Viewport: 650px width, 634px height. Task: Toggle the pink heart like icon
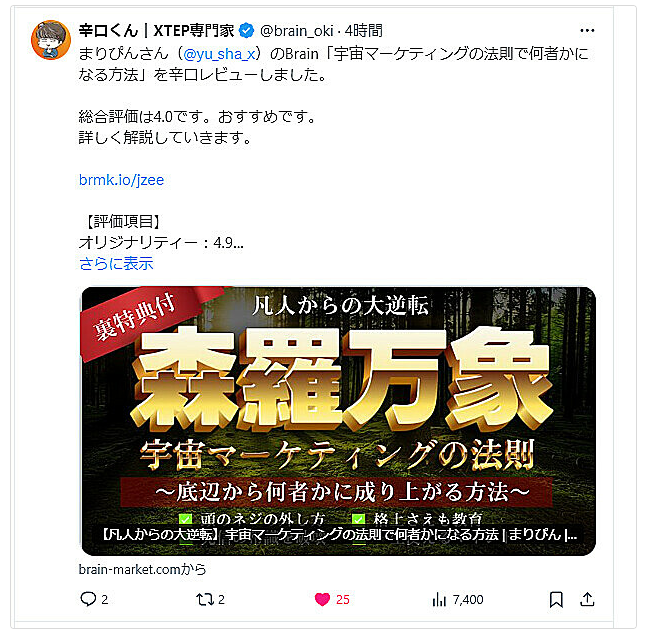pyautogui.click(x=322, y=599)
